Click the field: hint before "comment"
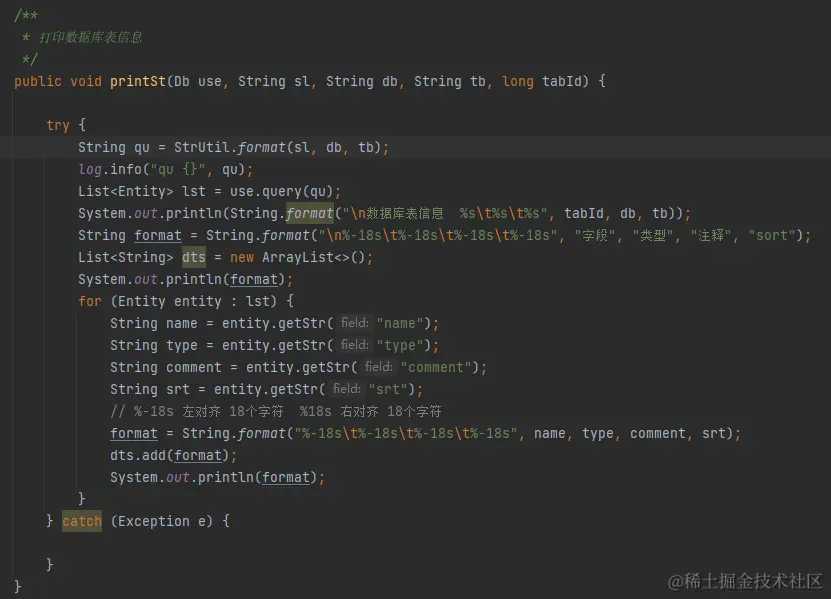Viewport: 831px width, 599px height. click(x=378, y=367)
